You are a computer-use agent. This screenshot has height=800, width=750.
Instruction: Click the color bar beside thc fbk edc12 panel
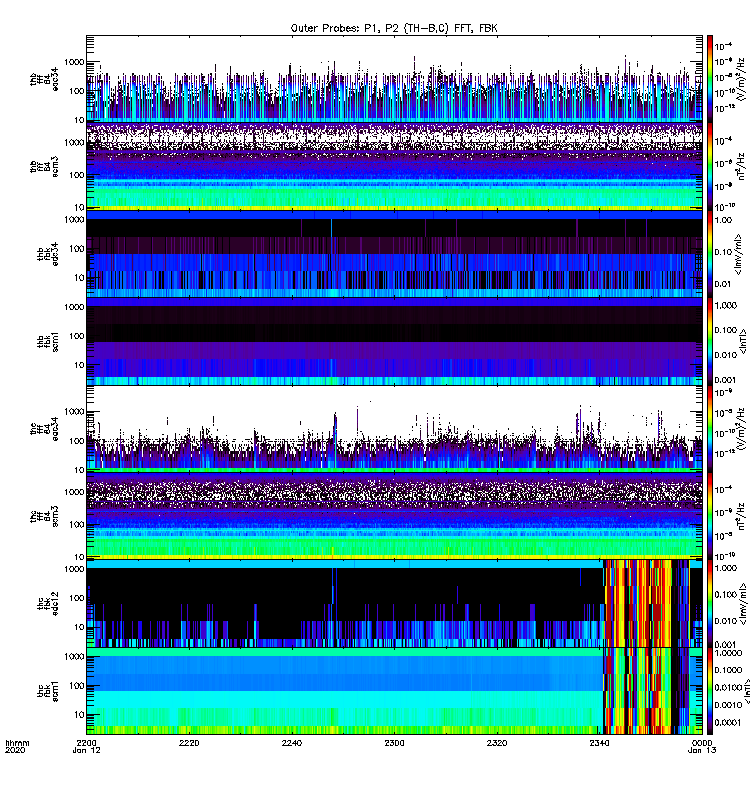point(710,604)
